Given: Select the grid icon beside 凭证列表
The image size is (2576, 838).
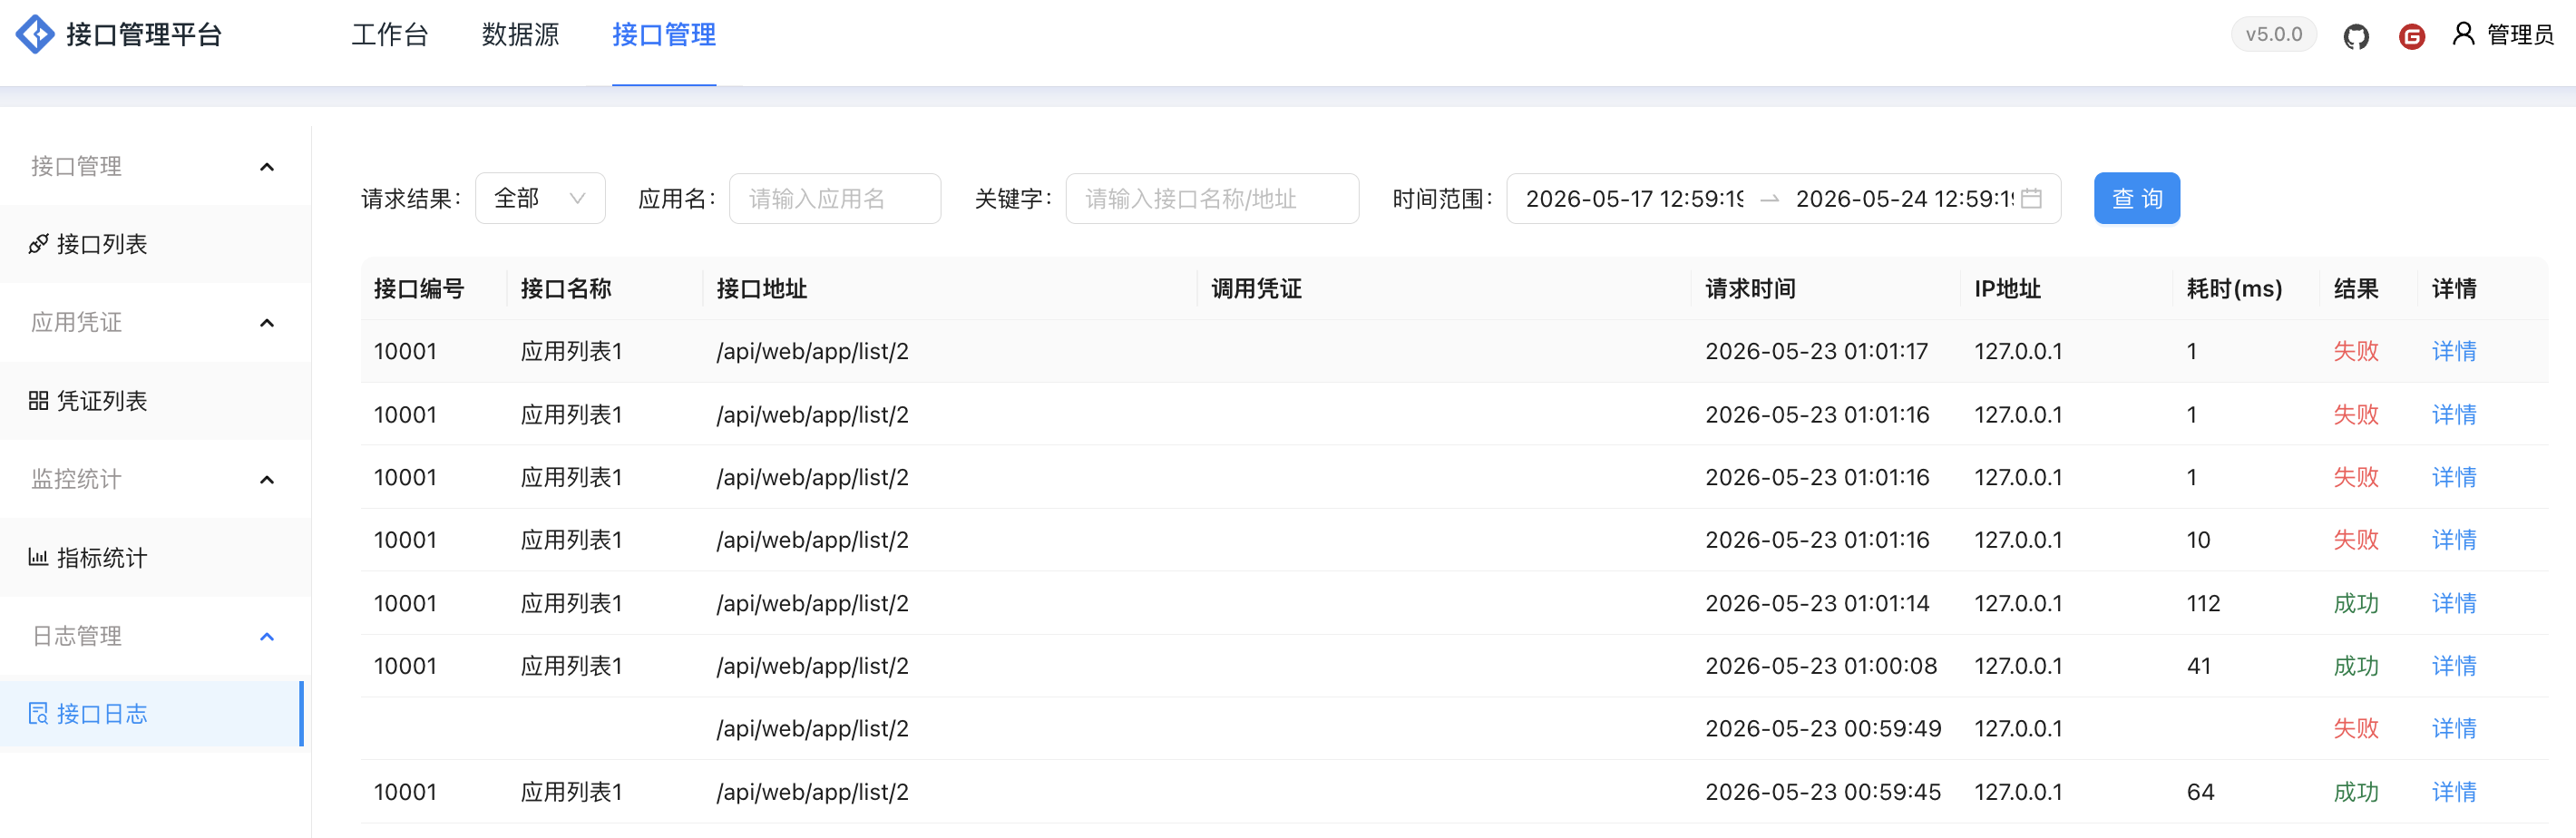Looking at the screenshot, I should pos(38,401).
